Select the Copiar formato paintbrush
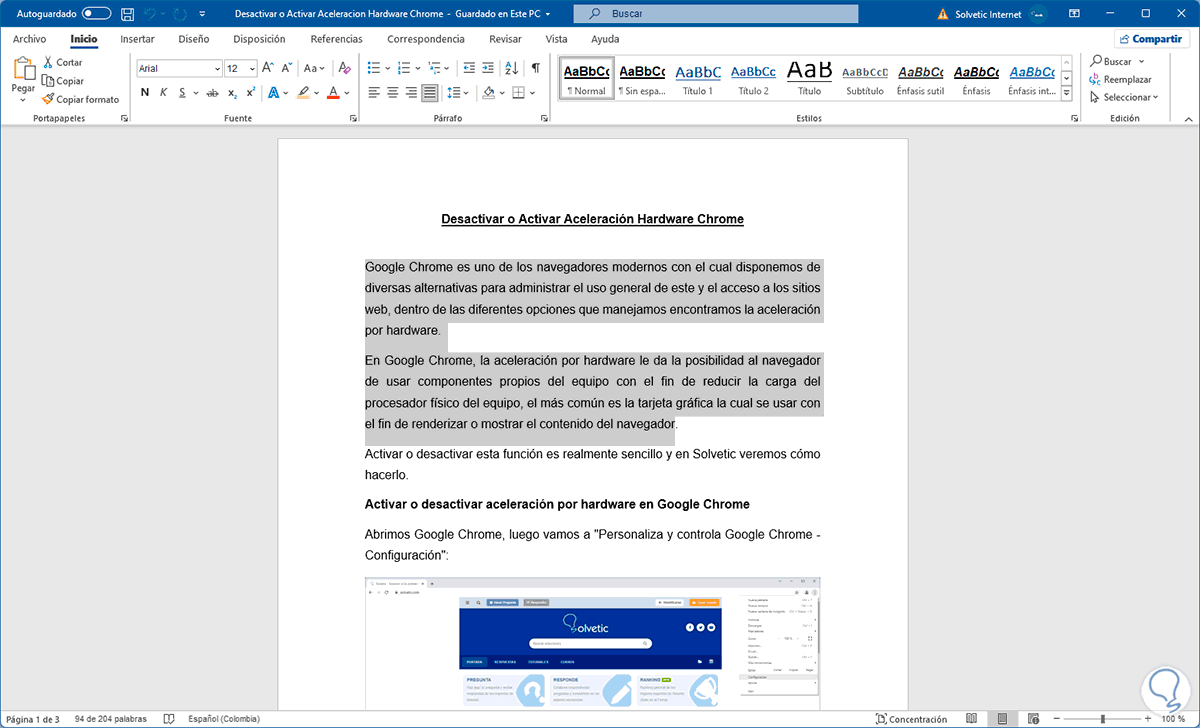The width and height of the screenshot is (1200, 728). 80,99
